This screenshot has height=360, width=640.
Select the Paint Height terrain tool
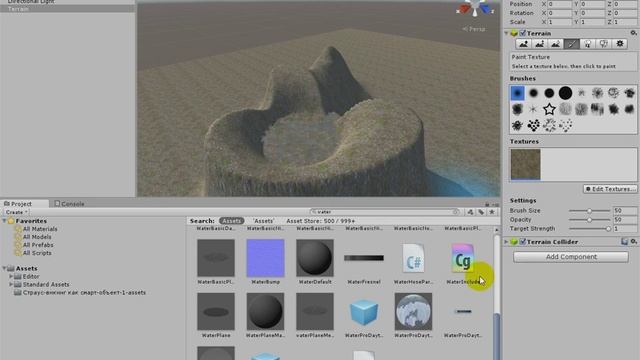point(540,44)
